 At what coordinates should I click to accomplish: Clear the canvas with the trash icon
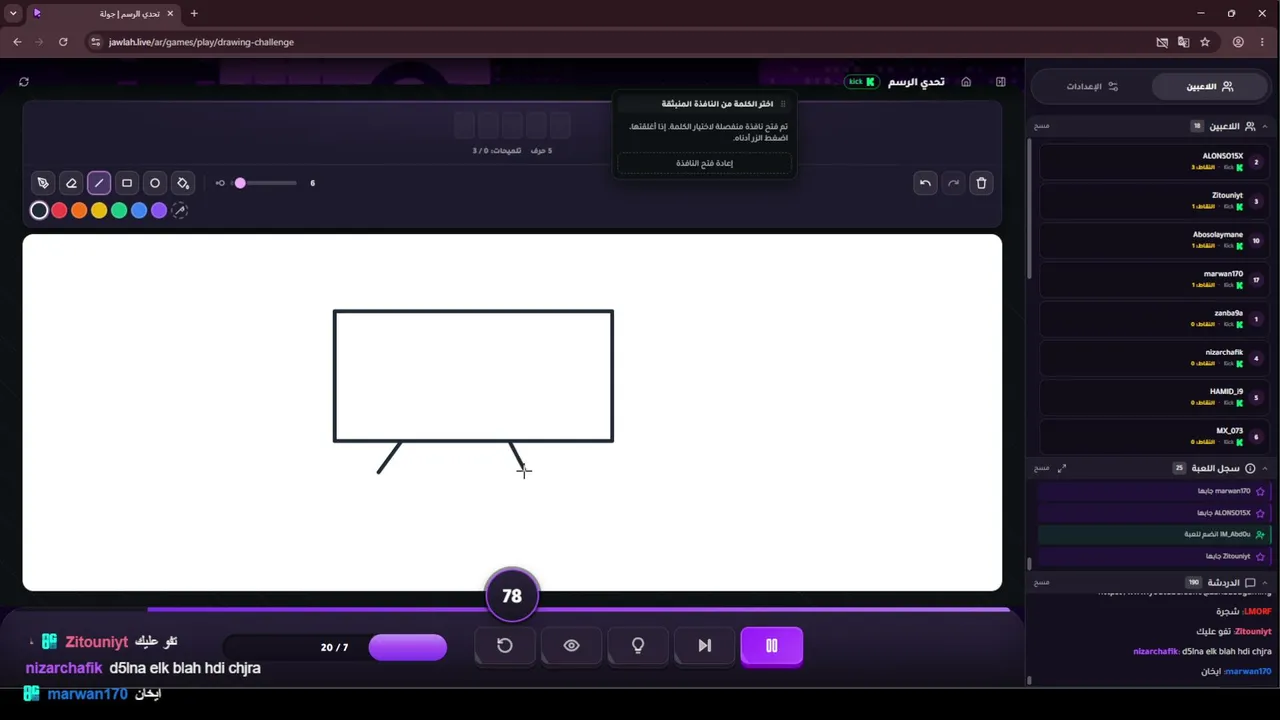[x=981, y=183]
